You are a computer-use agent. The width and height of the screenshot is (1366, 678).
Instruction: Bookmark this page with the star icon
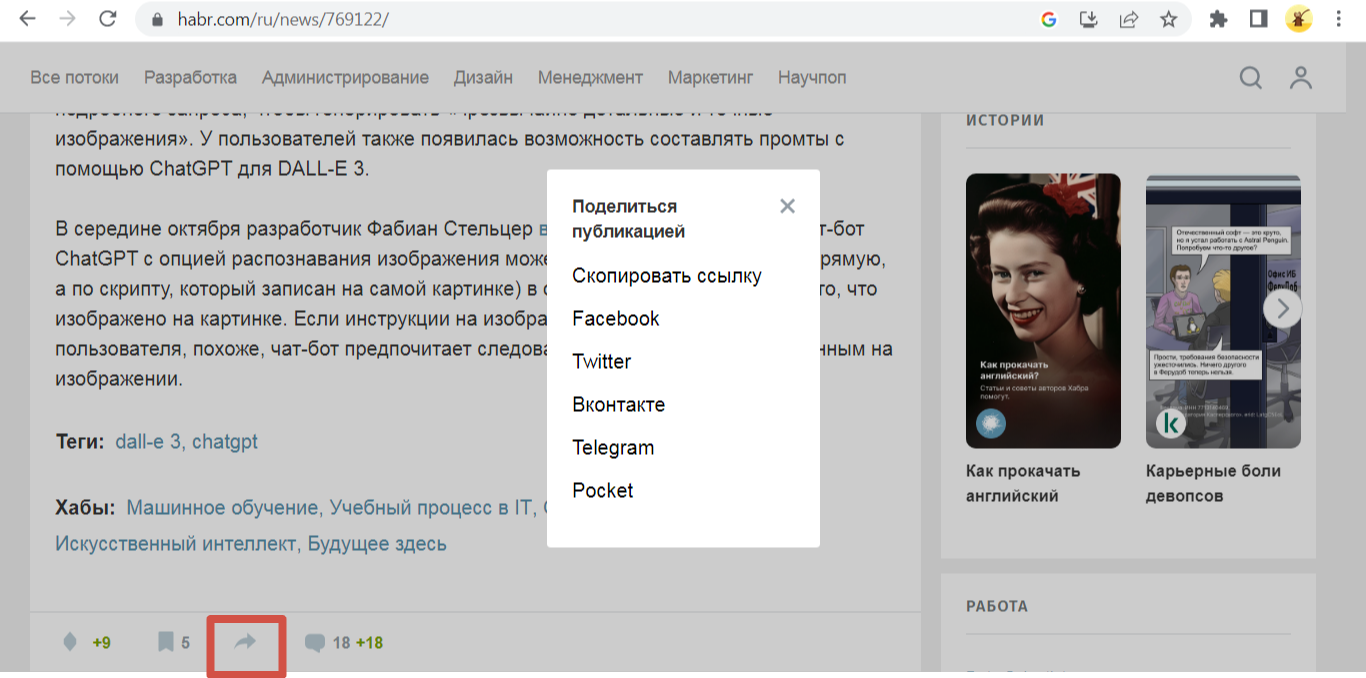[1169, 19]
